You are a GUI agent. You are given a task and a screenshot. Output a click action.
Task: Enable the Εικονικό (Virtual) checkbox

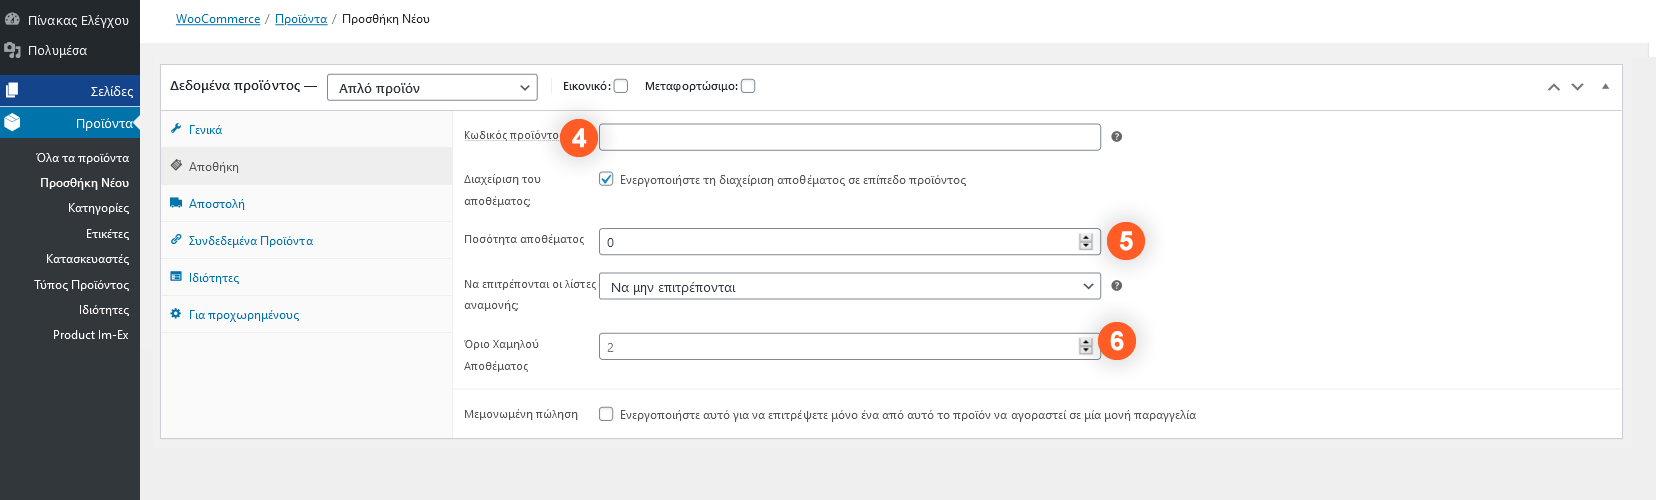pos(621,86)
